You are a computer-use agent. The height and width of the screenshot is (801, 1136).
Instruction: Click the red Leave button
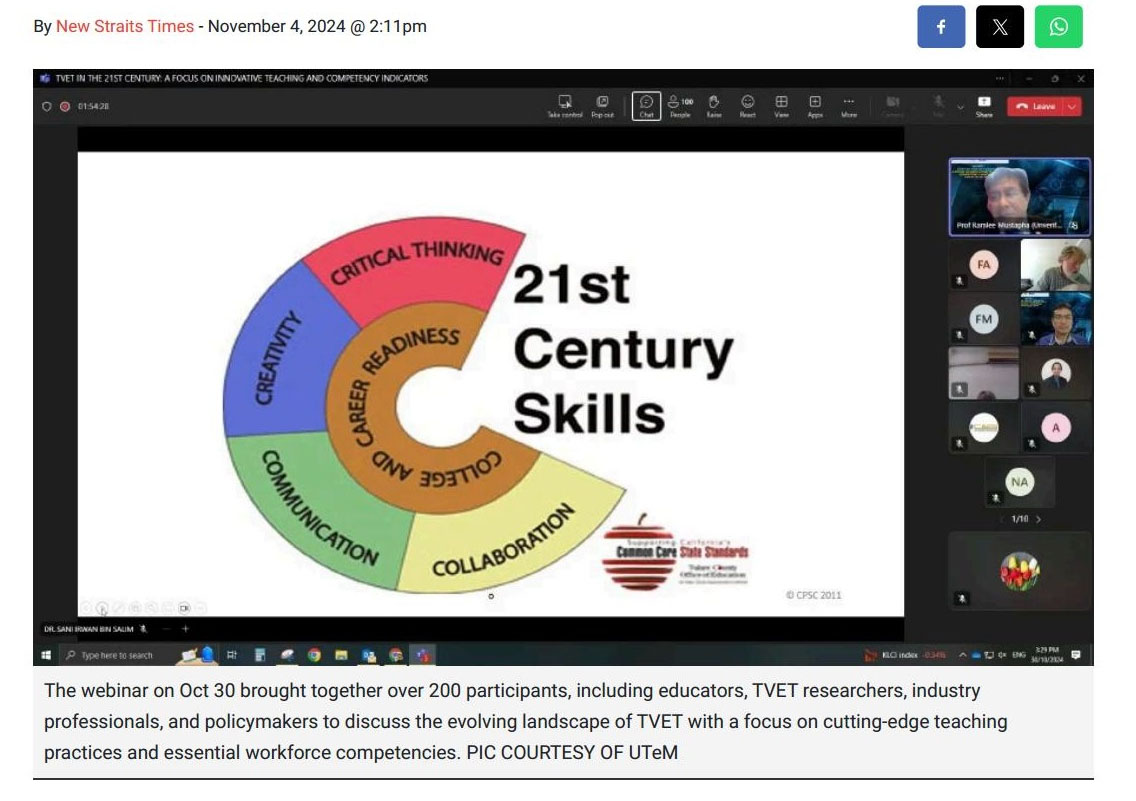pyautogui.click(x=1035, y=106)
